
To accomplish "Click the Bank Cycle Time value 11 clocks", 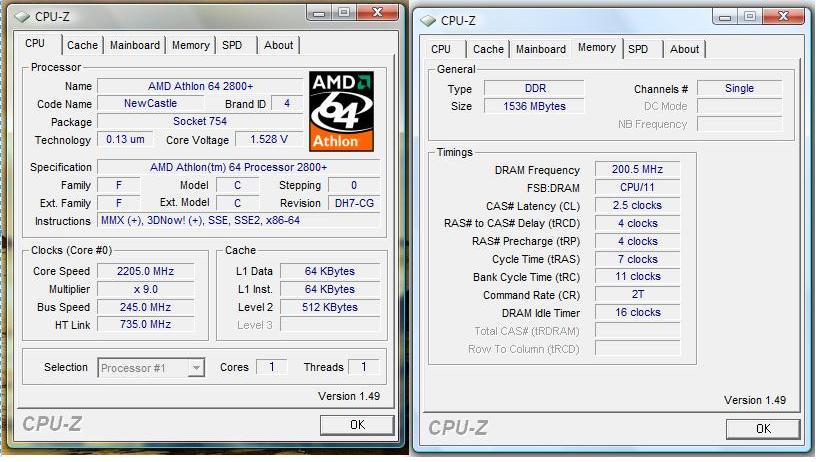I will (637, 277).
